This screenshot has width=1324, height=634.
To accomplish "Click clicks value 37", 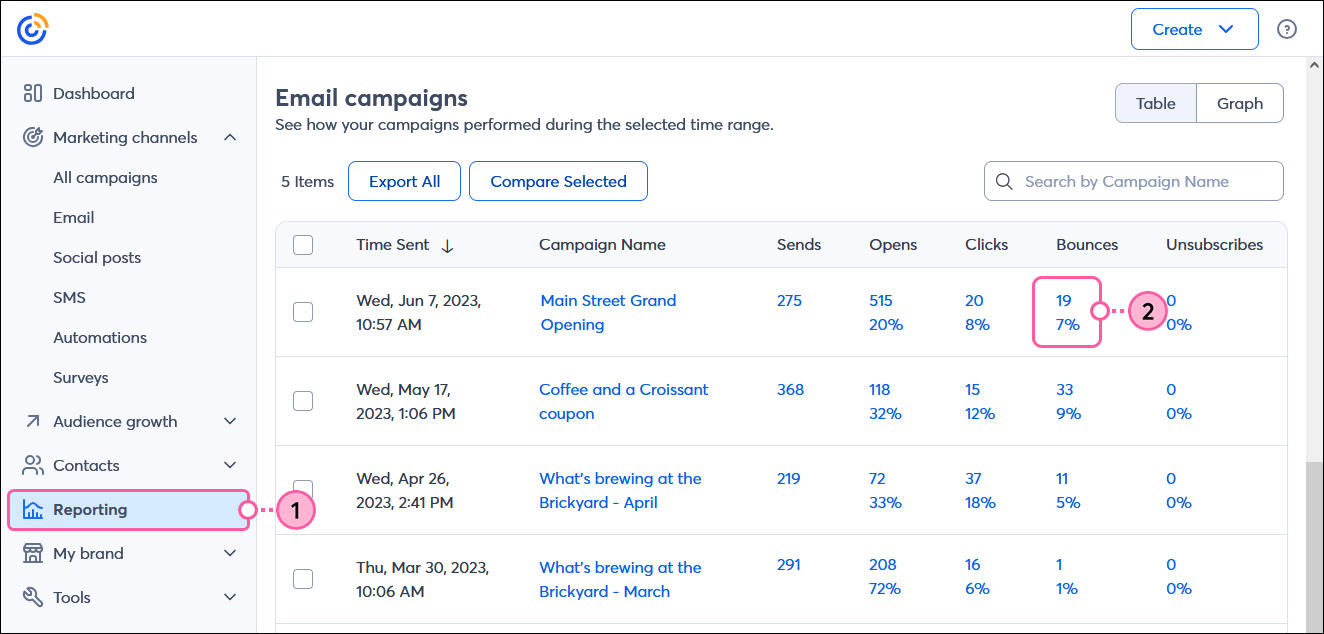I will pos(973,478).
